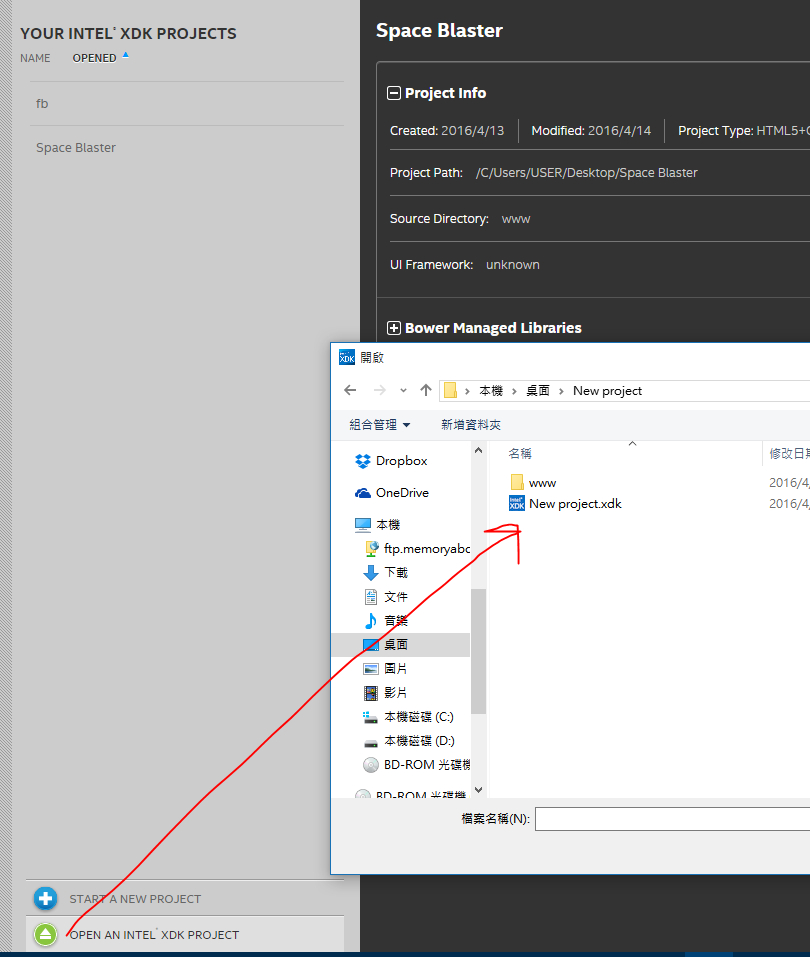Screen dimensions: 810x957
Task: Select 本機磁碟 (D:) drive
Action: (408, 740)
